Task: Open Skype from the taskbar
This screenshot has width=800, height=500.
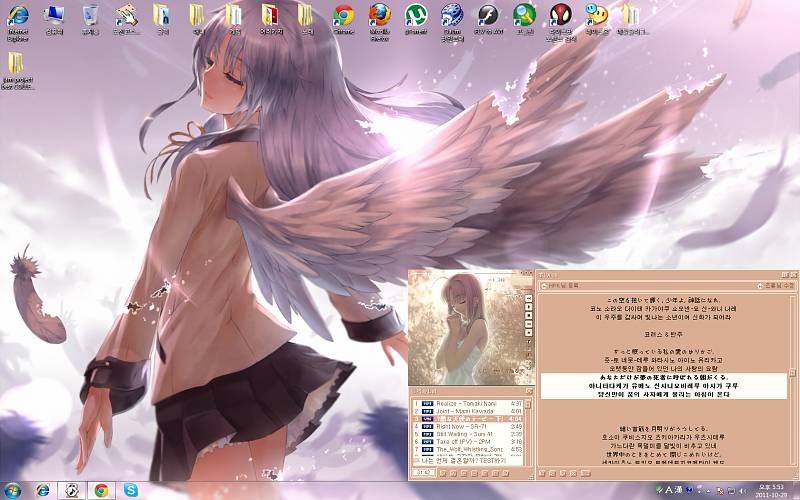Action: click(x=132, y=490)
